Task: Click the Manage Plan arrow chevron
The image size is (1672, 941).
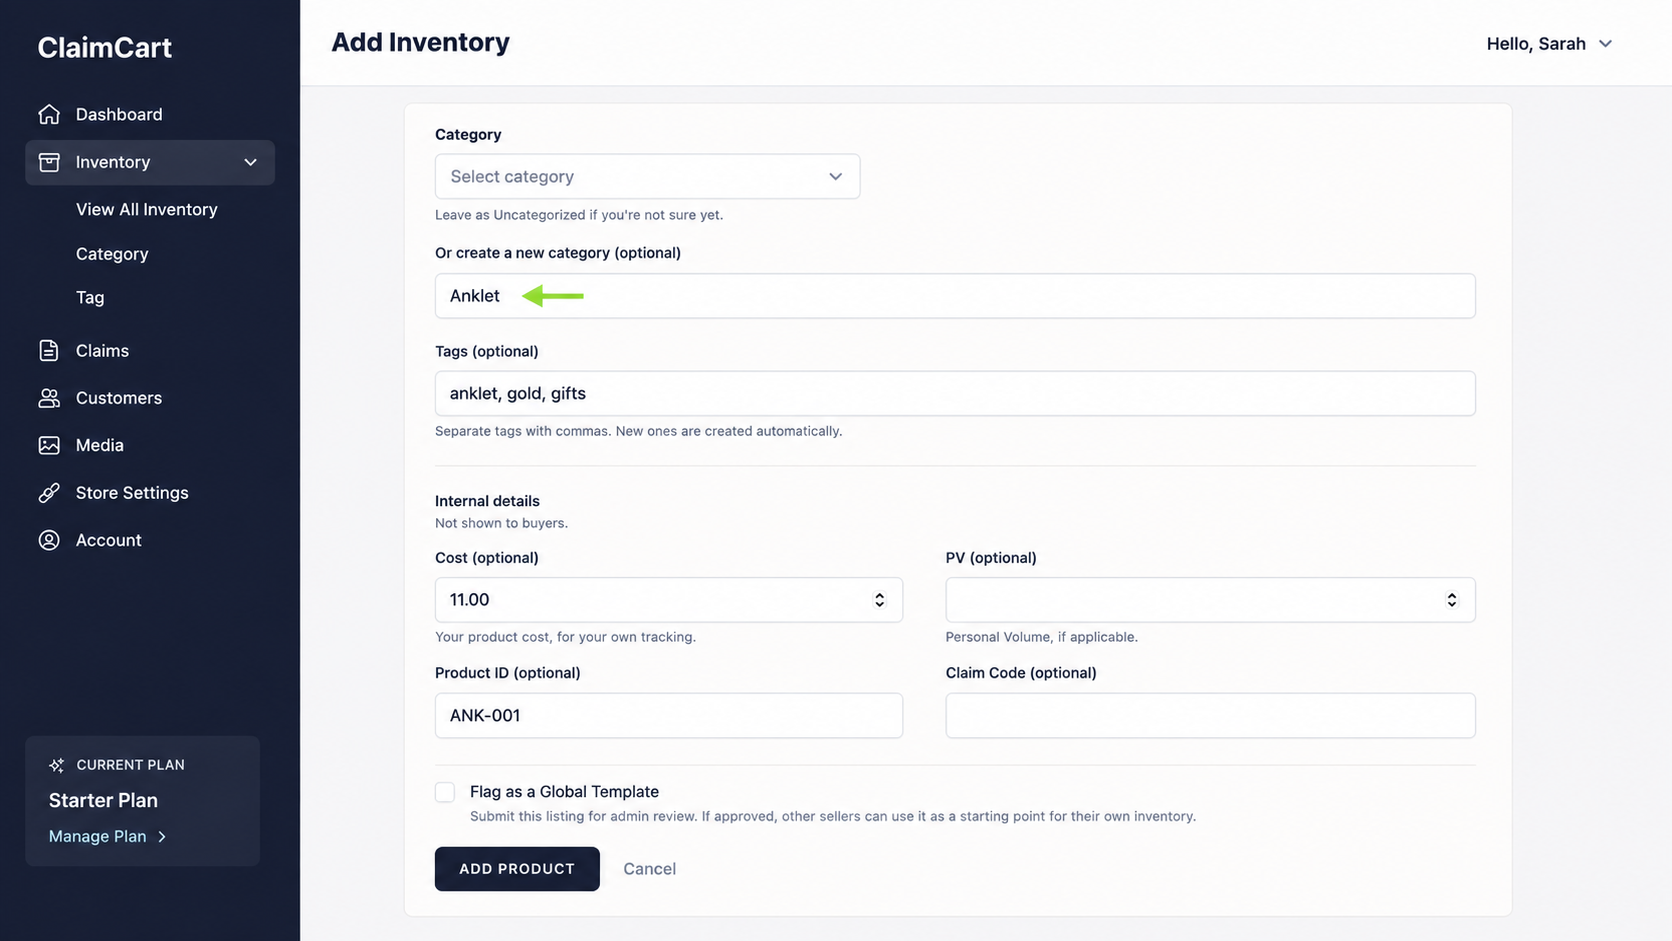Action: 162,836
